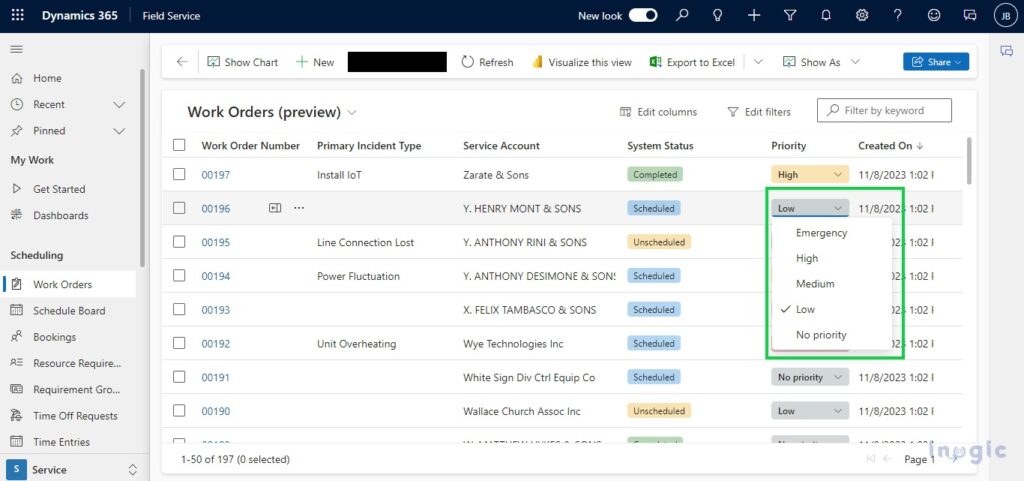
Task: Select No priority from the list
Action: pyautogui.click(x=831, y=335)
